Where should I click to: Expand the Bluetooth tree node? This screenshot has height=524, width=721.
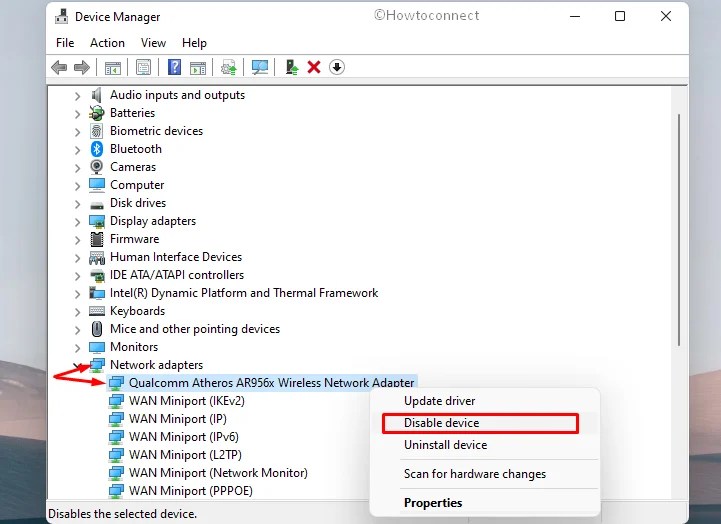click(77, 150)
